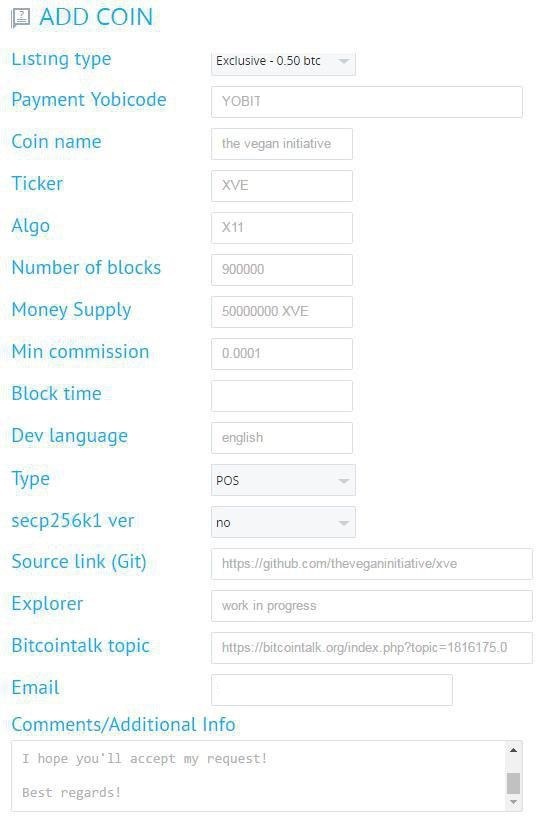The width and height of the screenshot is (542, 820).
Task: Click the Payment Yobicode input field
Action: point(367,102)
